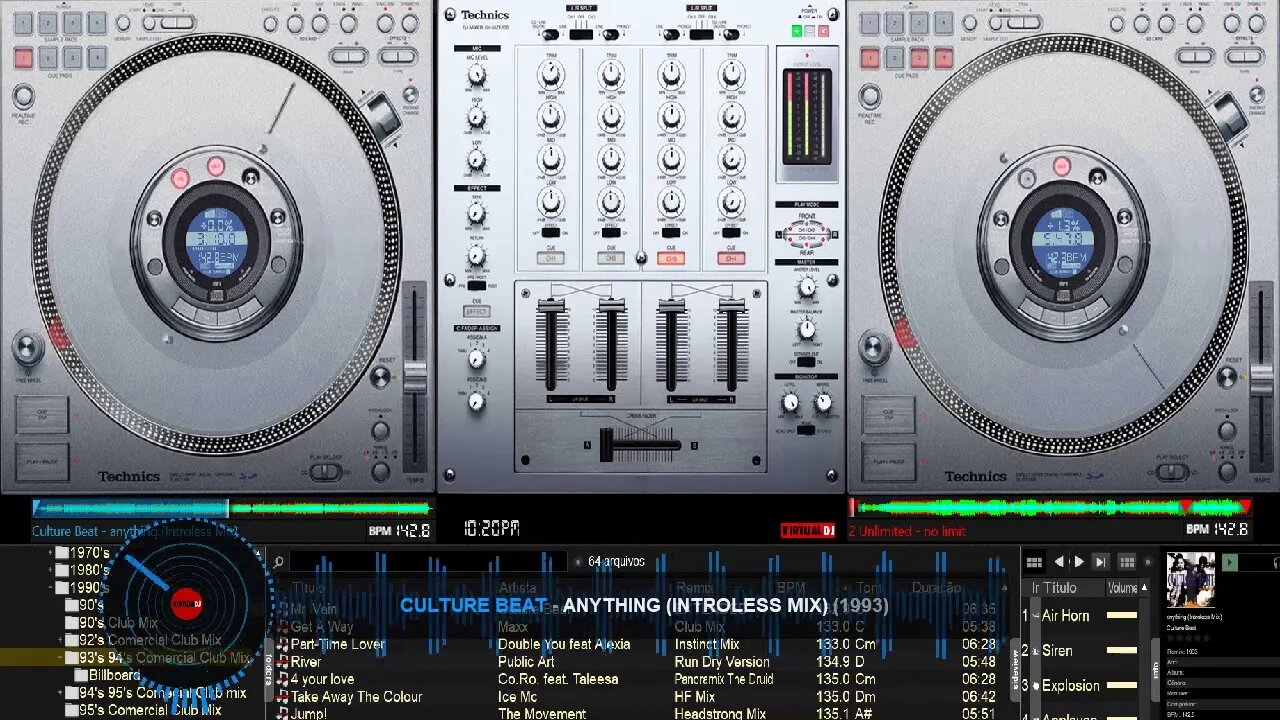The height and width of the screenshot is (720, 1280).
Task: Toggle CUE for channel CH3
Action: coord(672,258)
